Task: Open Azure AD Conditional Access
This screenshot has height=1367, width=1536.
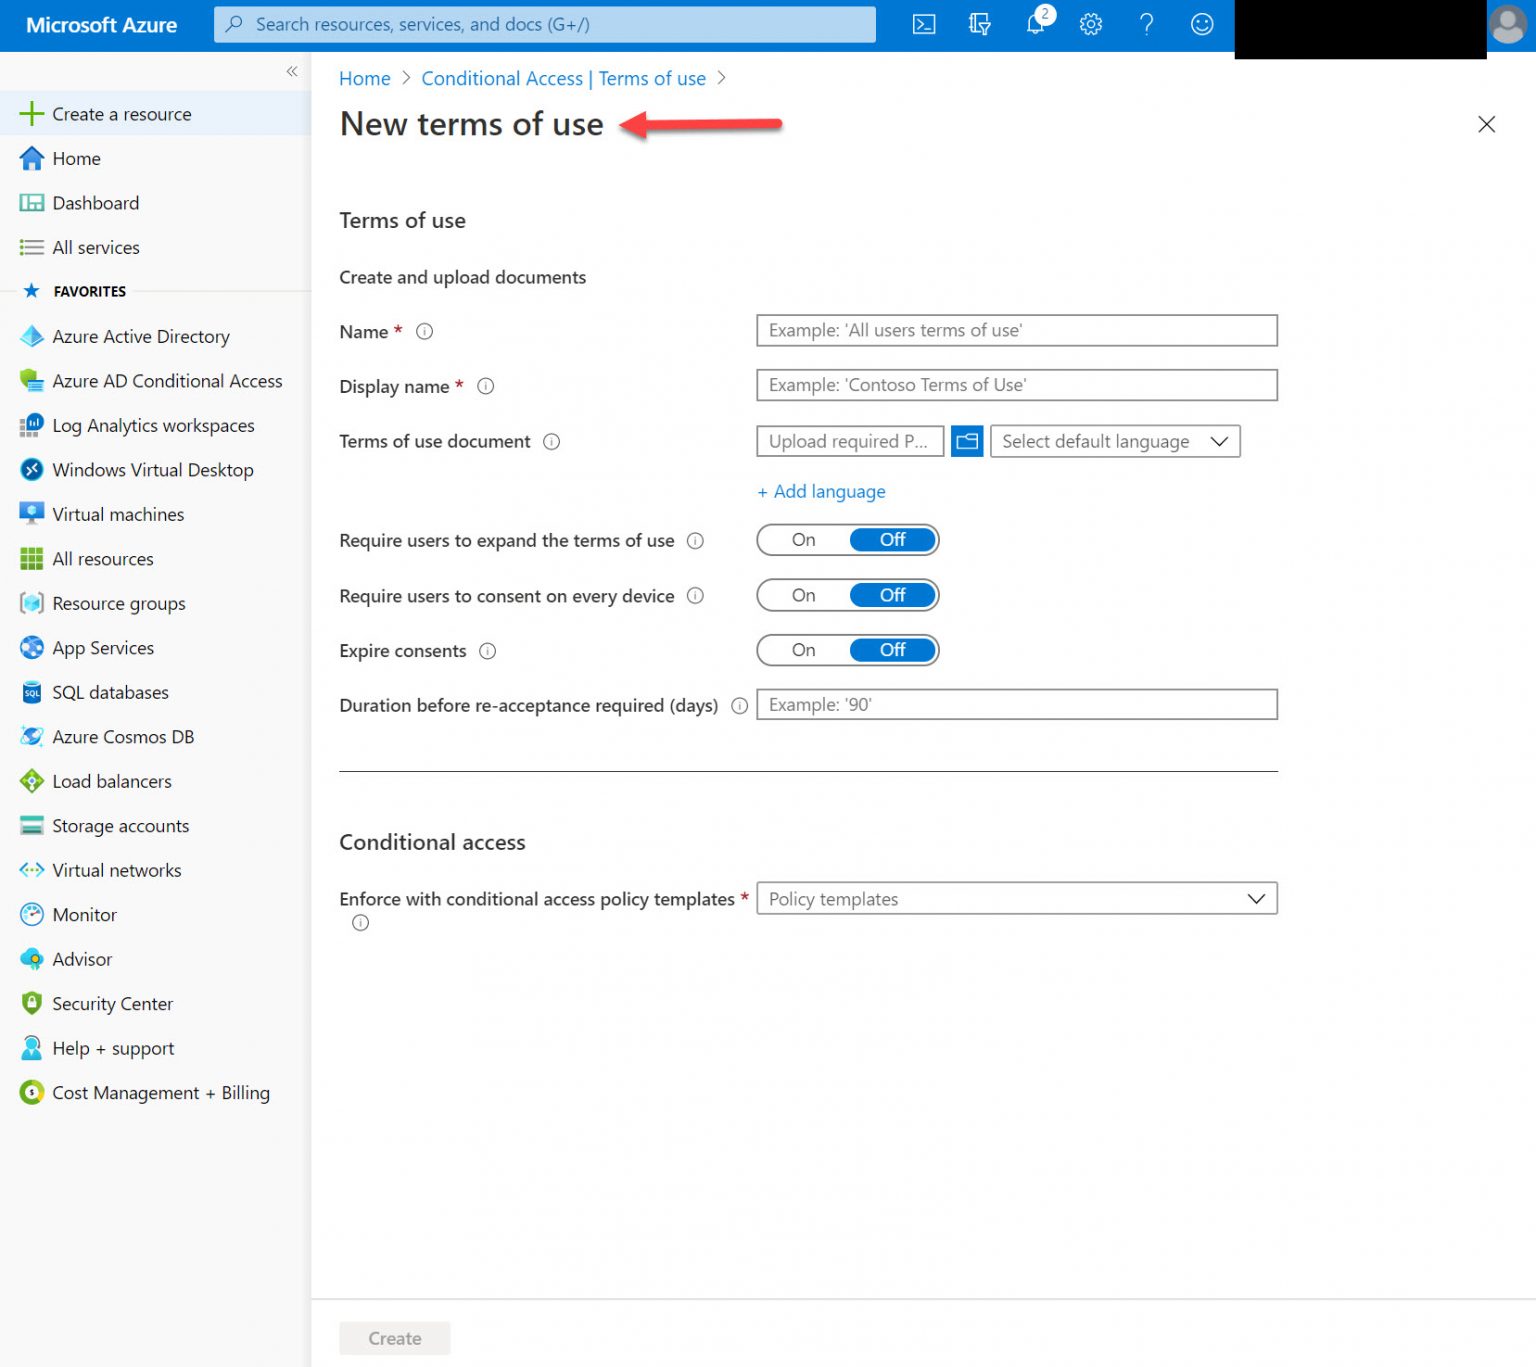Action: pos(166,381)
